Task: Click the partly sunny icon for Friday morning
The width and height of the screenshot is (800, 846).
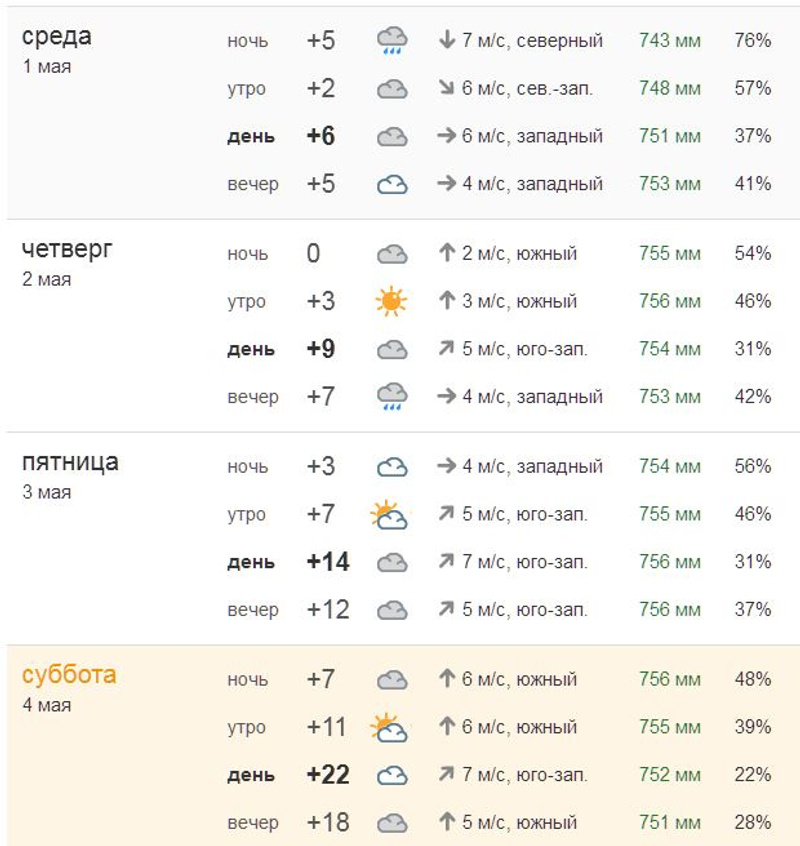Action: pos(389,515)
